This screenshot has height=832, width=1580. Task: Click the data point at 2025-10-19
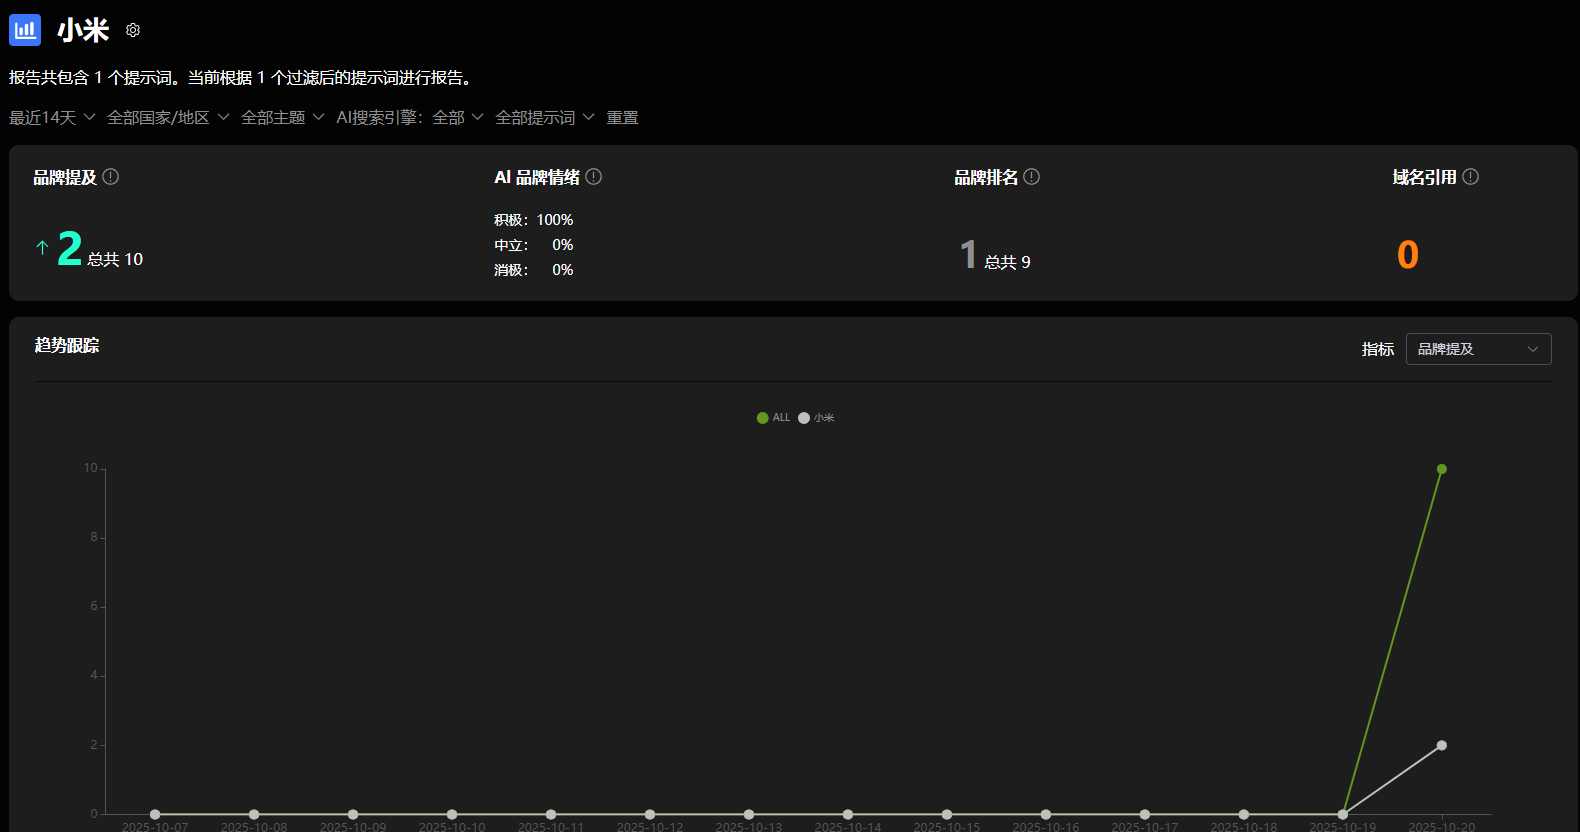(1342, 814)
